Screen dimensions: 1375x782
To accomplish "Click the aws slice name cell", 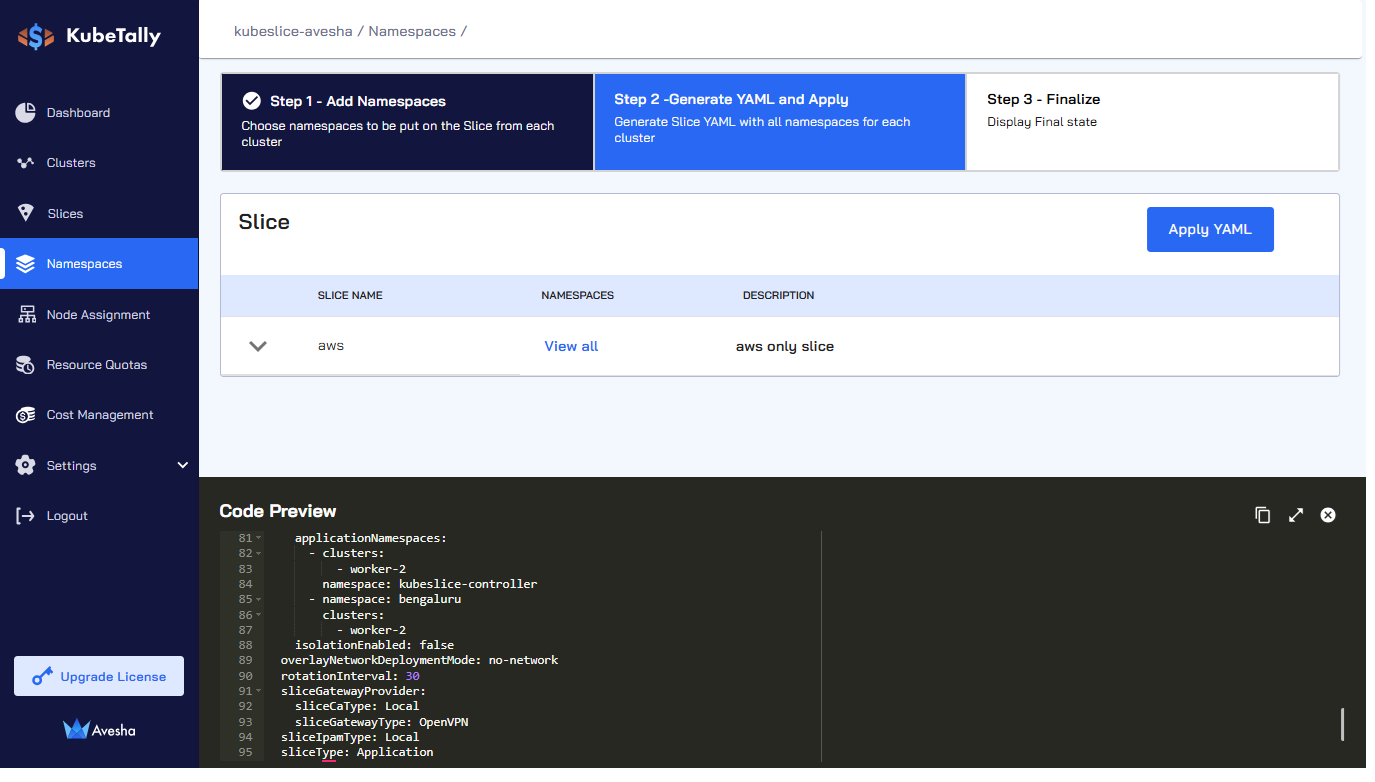I will pyautogui.click(x=331, y=346).
